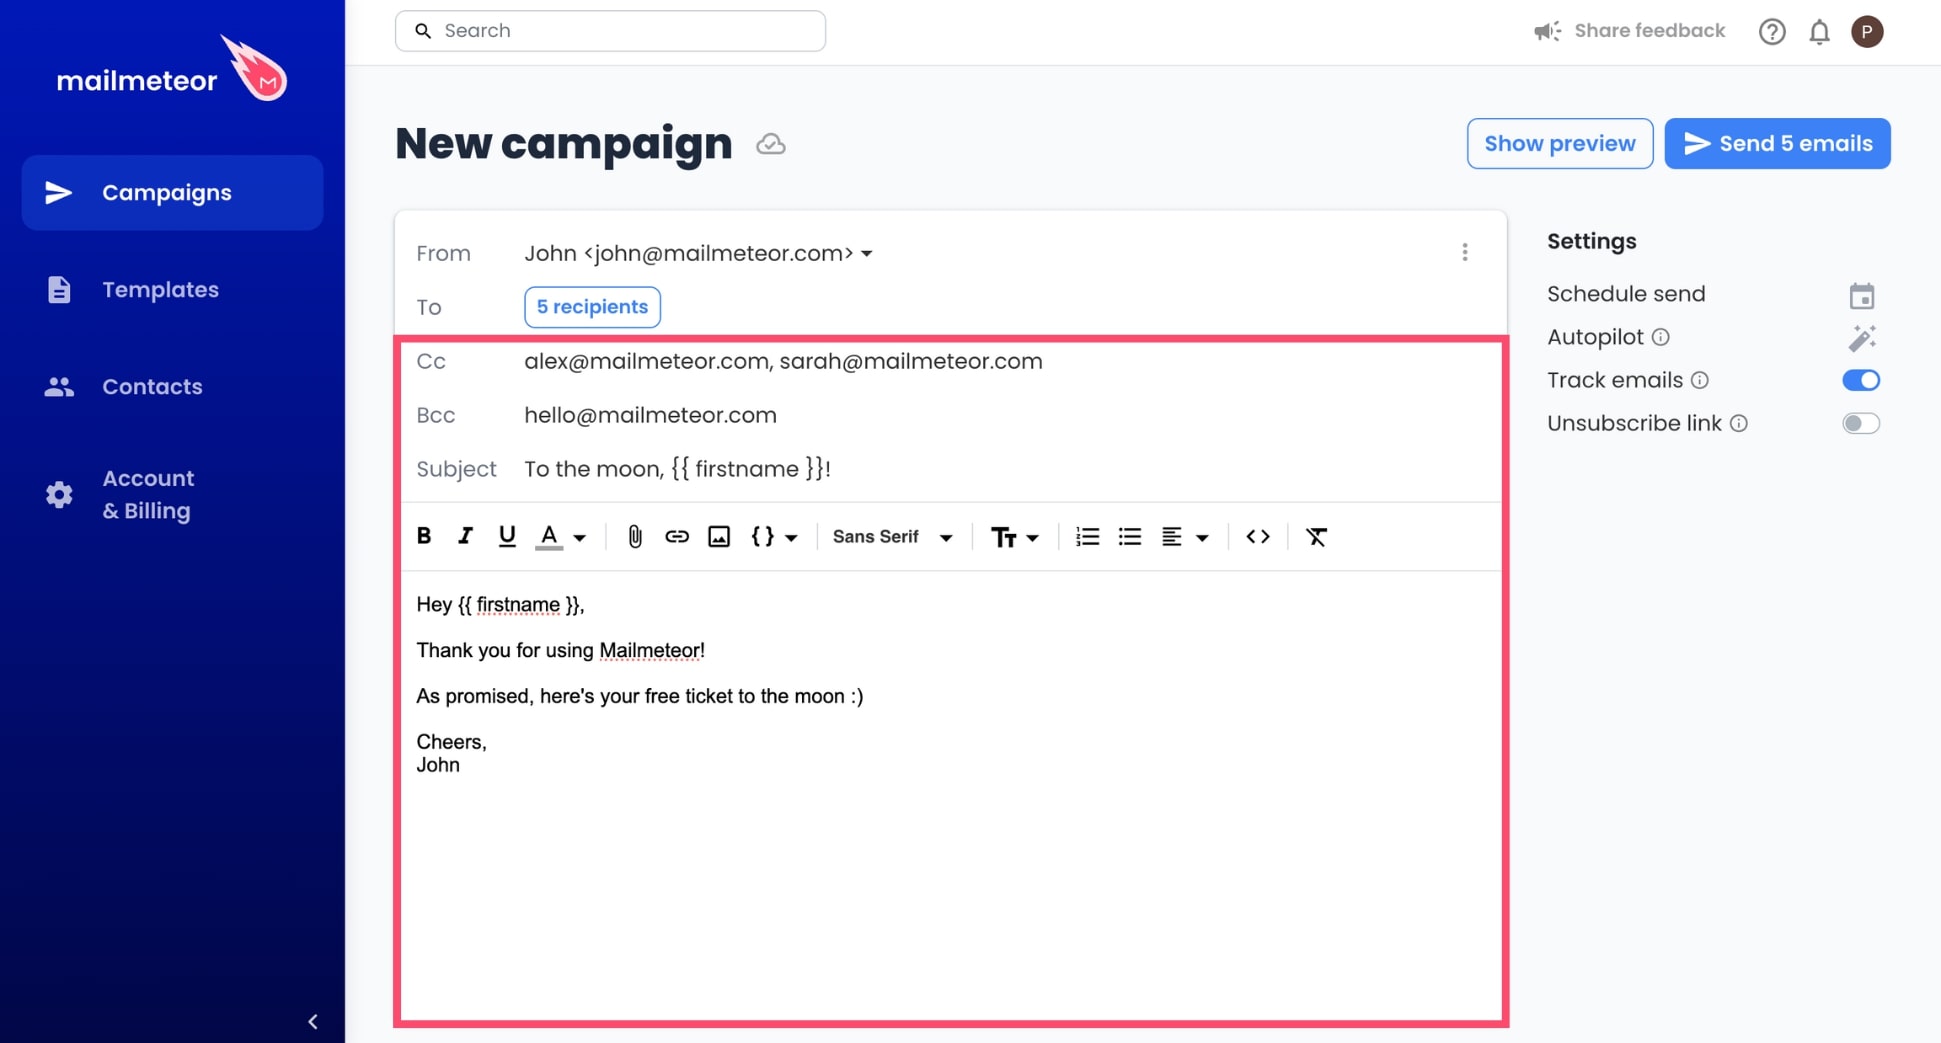Open the Sans Serif font dropdown
Screen dimensions: 1941x1043
pyautogui.click(x=892, y=537)
